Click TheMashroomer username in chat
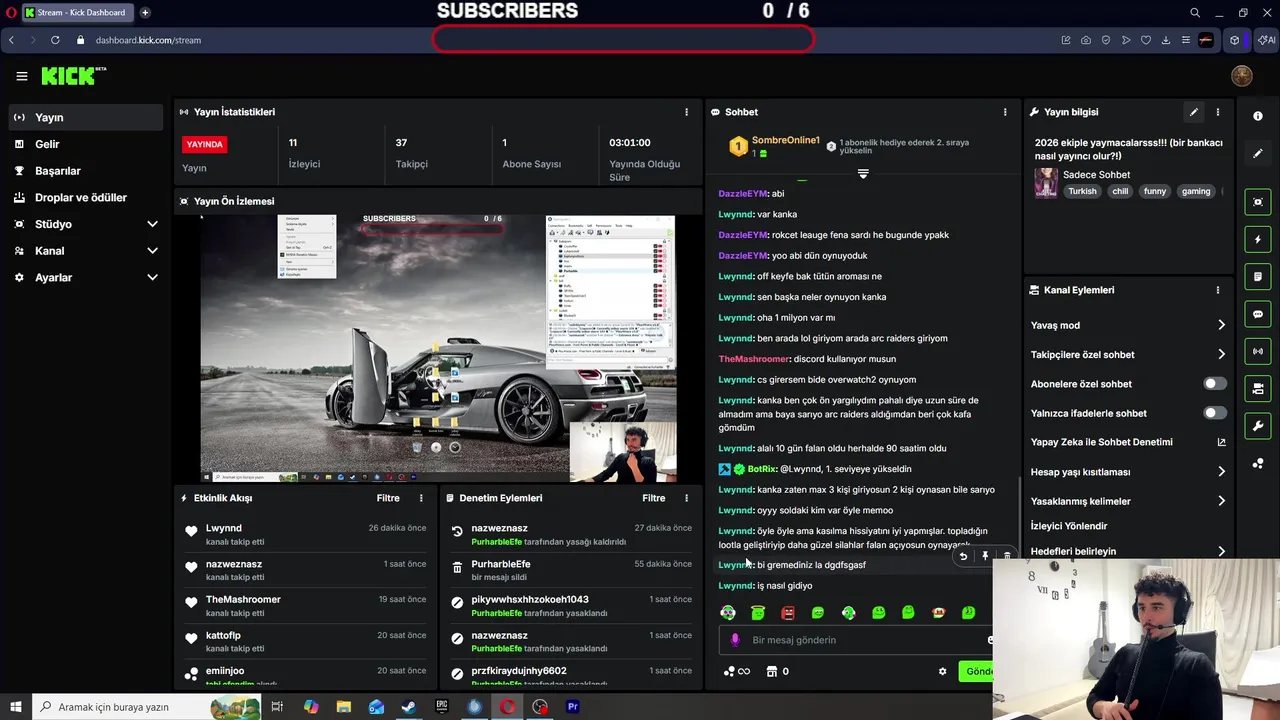Viewport: 1280px width, 720px height. [754, 359]
